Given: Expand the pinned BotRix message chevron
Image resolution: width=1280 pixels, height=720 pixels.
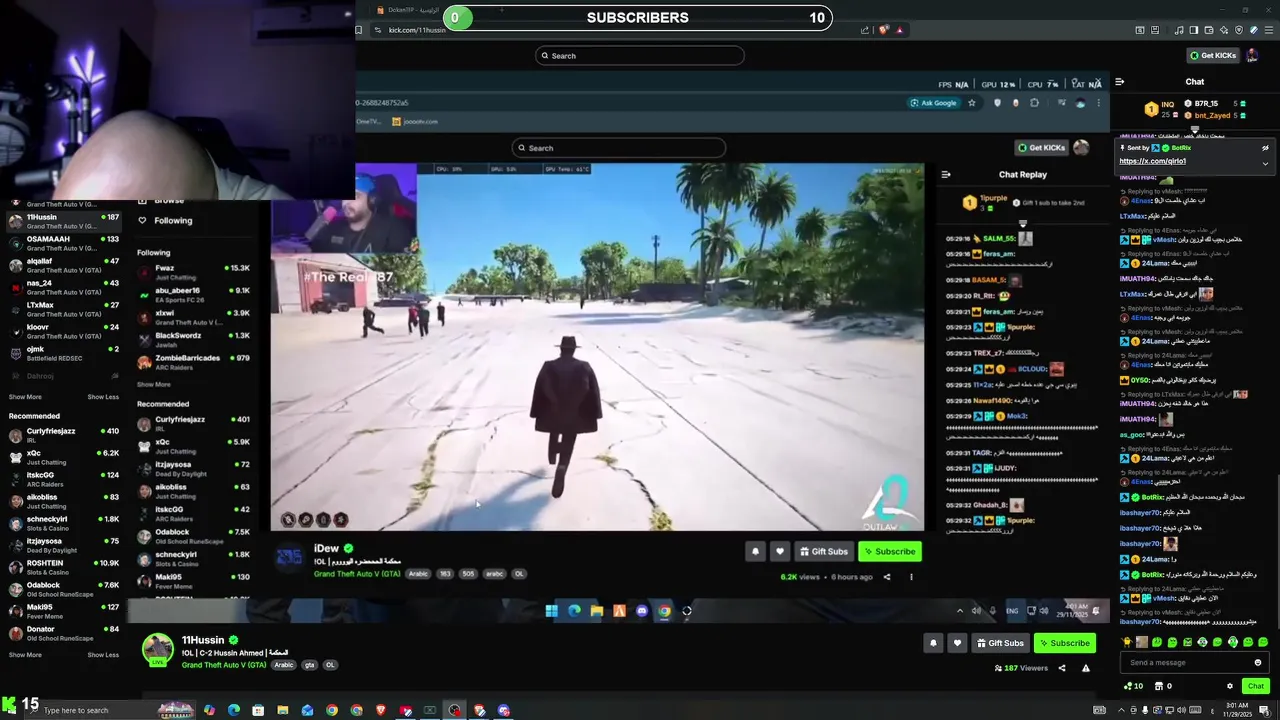Looking at the screenshot, I should click(x=1265, y=163).
